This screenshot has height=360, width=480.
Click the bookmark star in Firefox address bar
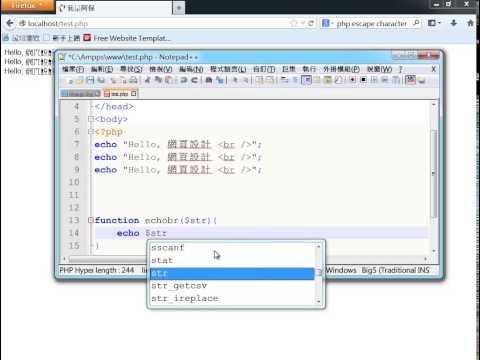point(294,23)
